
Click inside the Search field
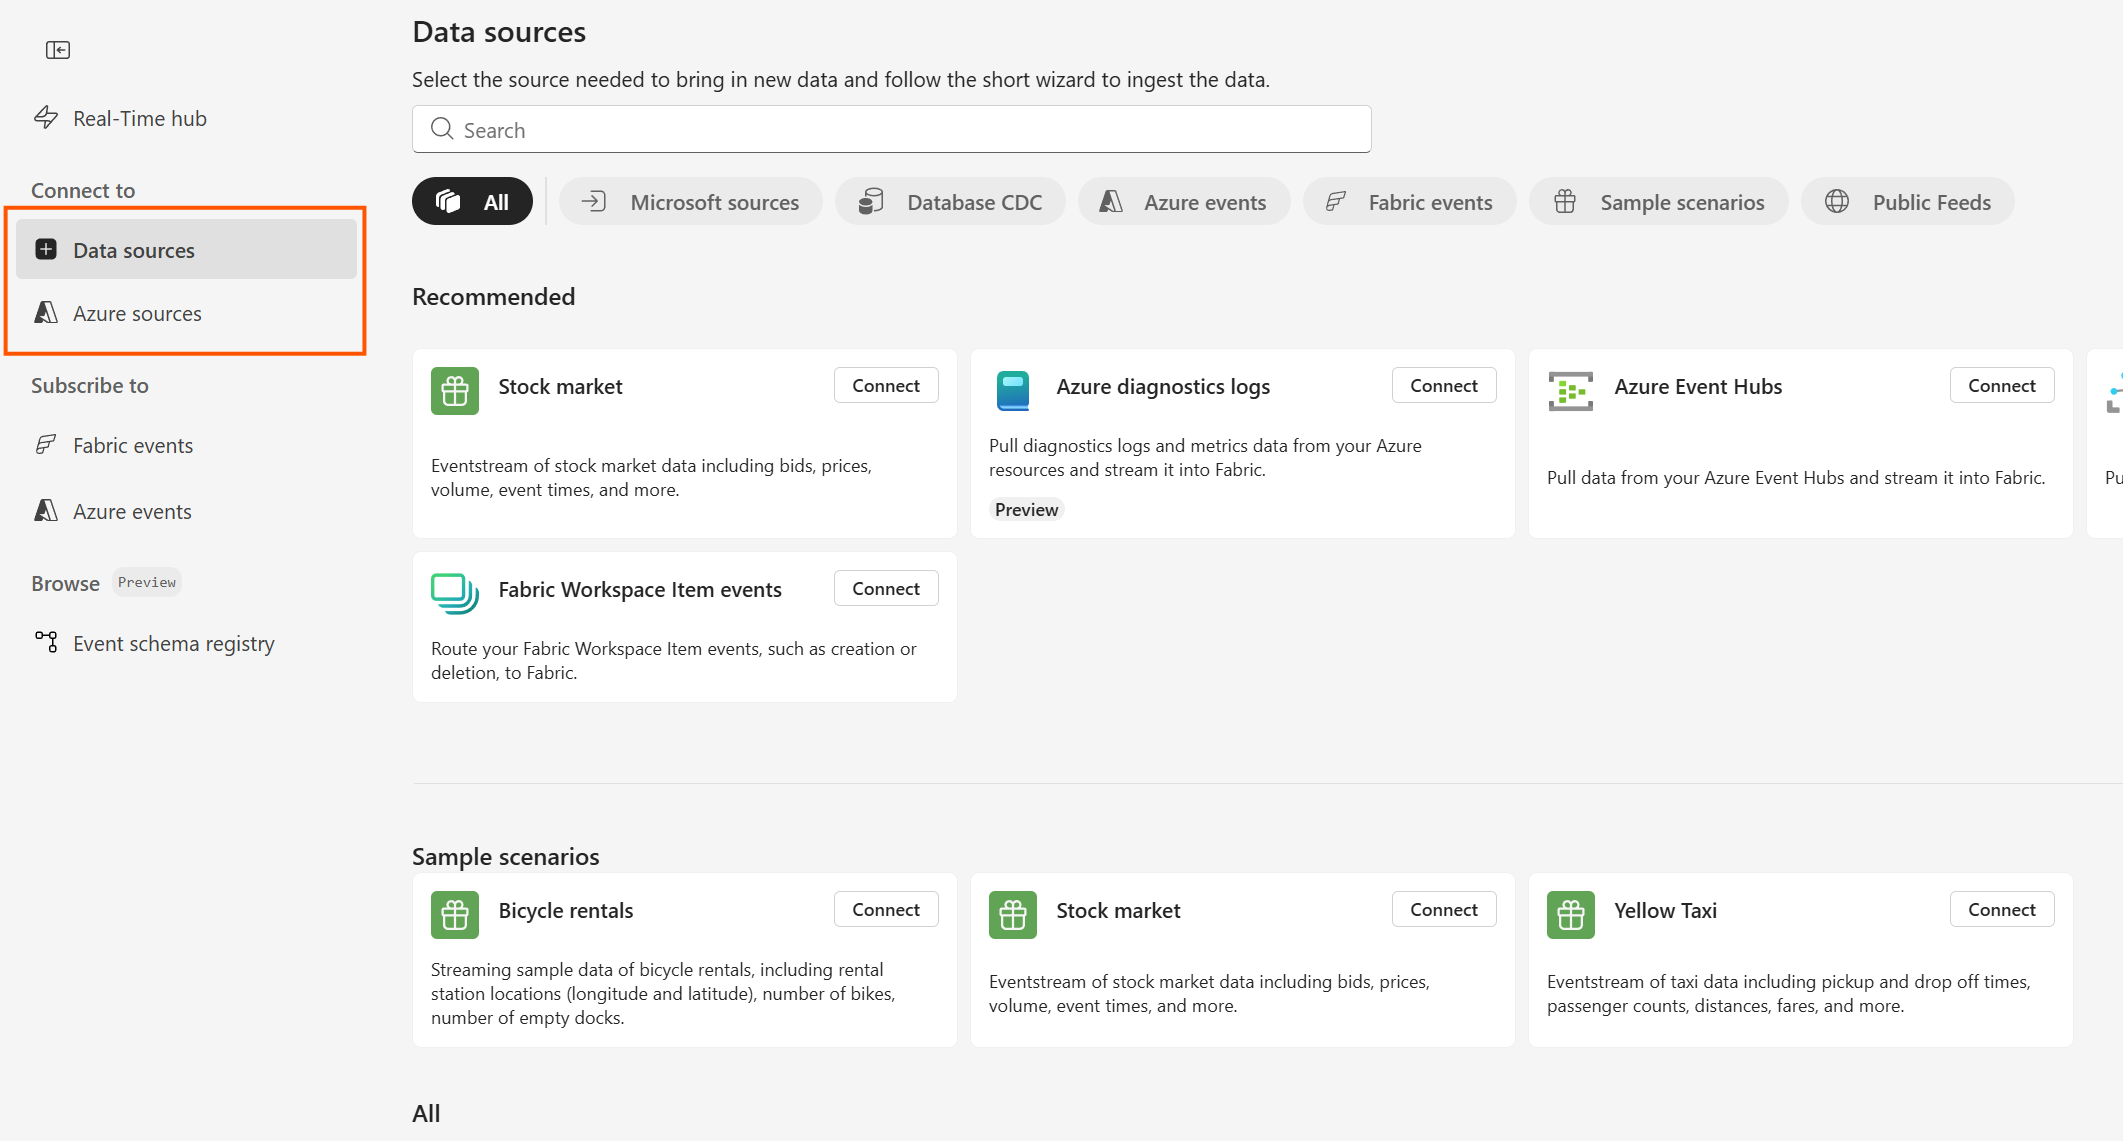point(890,129)
